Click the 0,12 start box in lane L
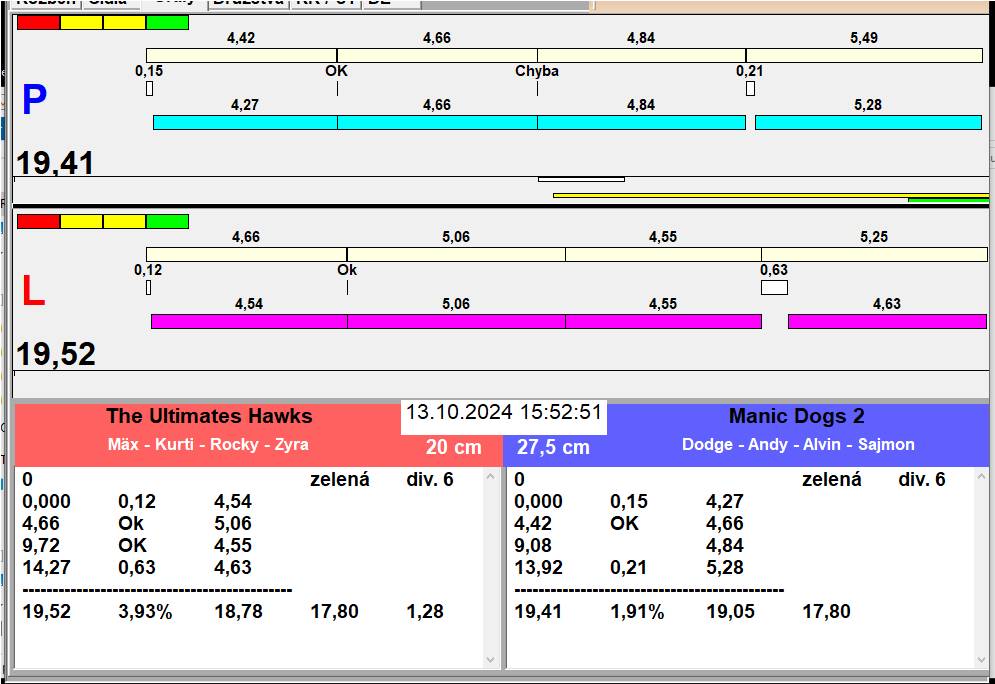 pos(148,287)
